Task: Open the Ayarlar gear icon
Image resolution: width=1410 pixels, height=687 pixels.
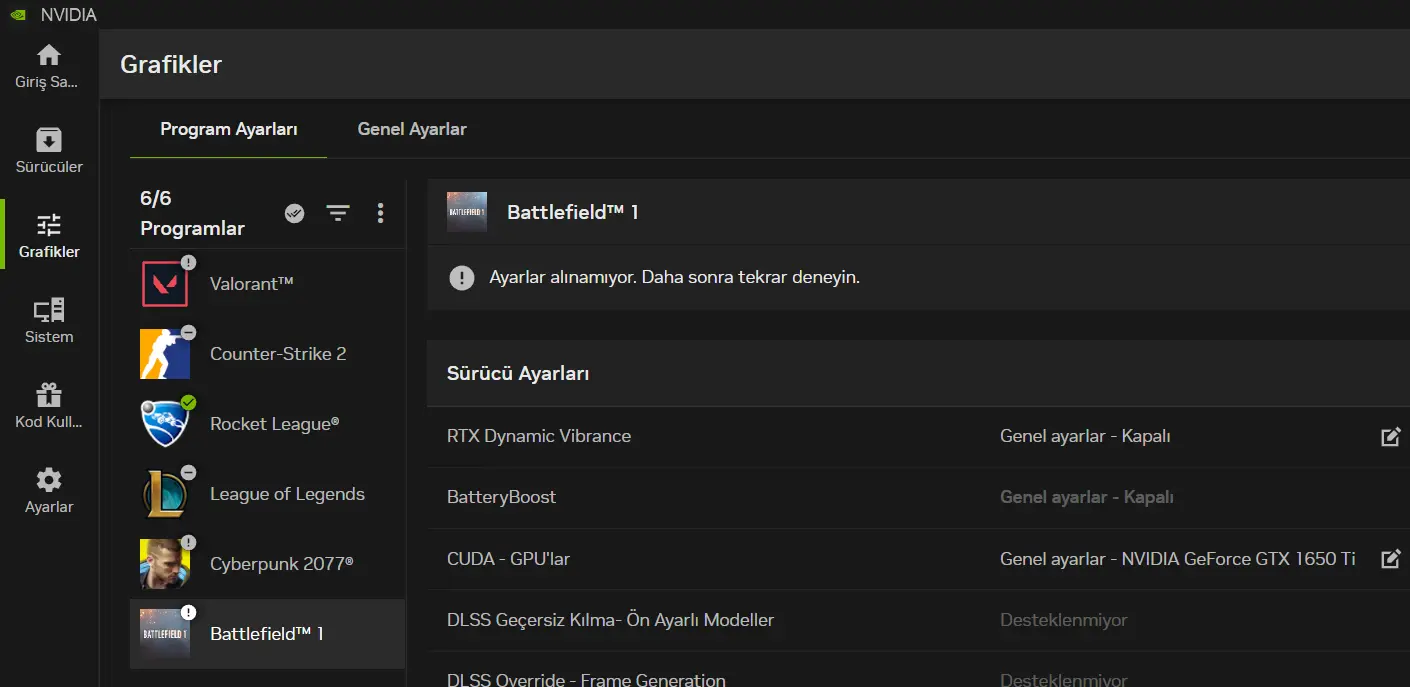Action: 48,480
